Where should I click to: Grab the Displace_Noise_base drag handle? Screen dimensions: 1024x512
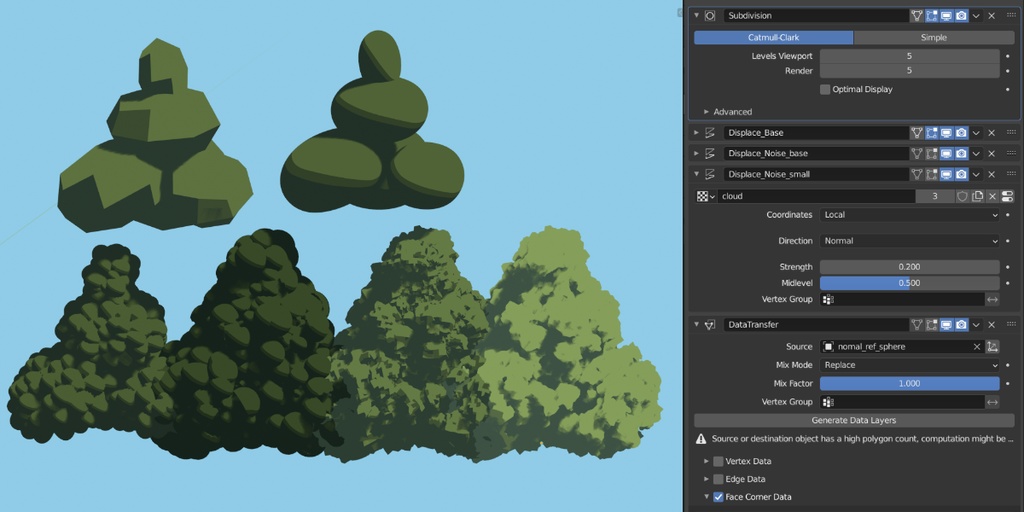1010,153
